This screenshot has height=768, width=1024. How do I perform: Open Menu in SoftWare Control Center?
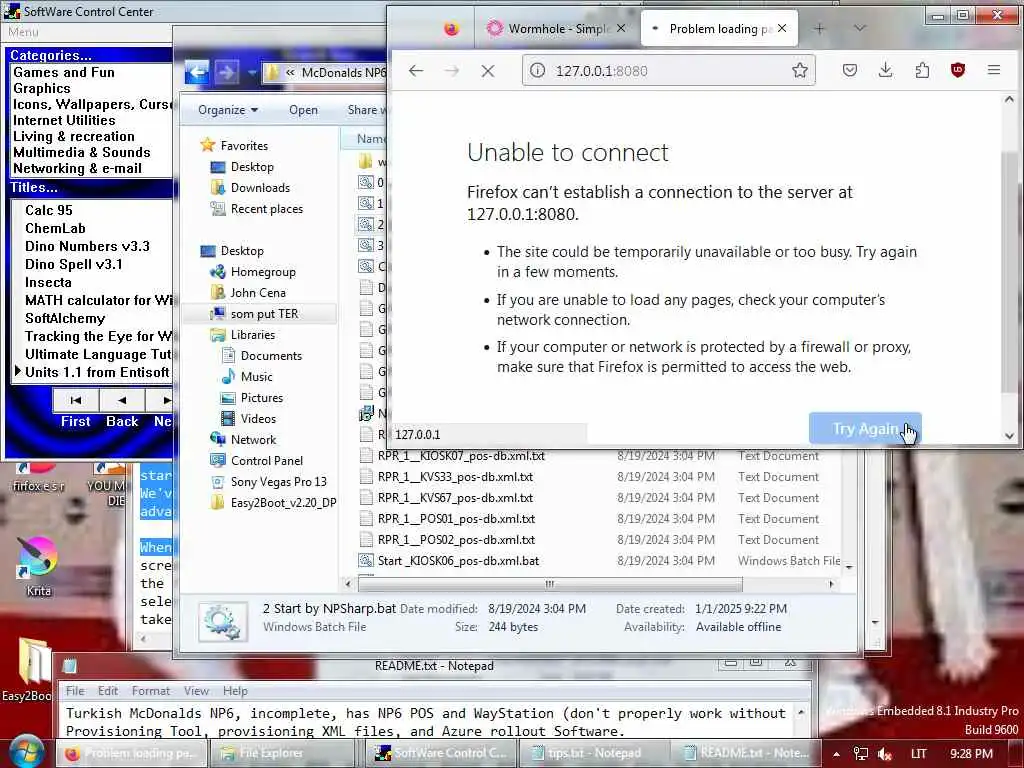(x=23, y=32)
